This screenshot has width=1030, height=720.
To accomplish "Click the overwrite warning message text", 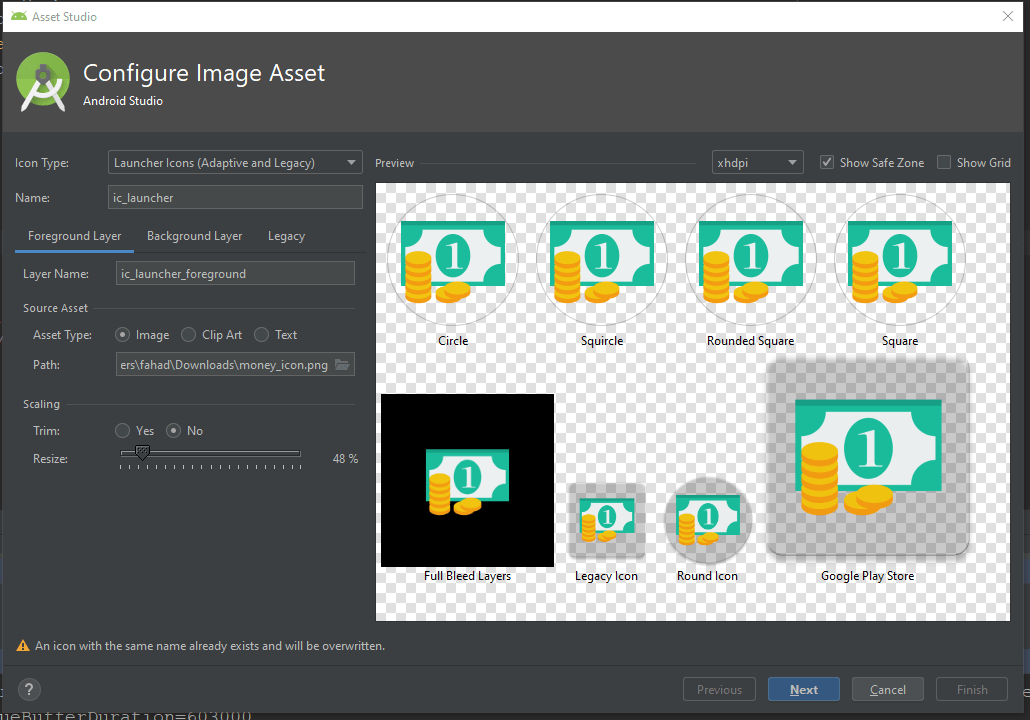I will [210, 646].
